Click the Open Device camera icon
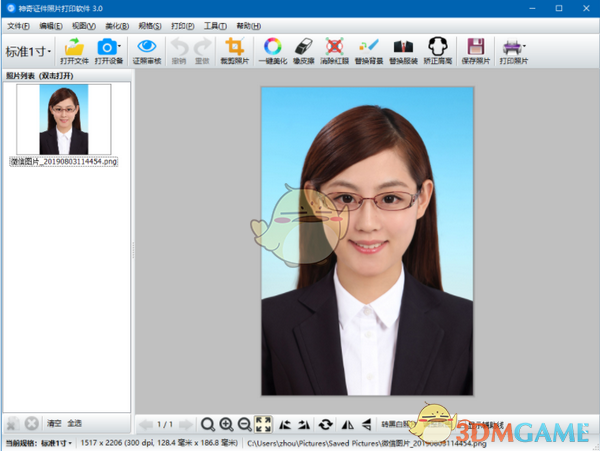The height and width of the screenshot is (451, 600). click(x=107, y=47)
